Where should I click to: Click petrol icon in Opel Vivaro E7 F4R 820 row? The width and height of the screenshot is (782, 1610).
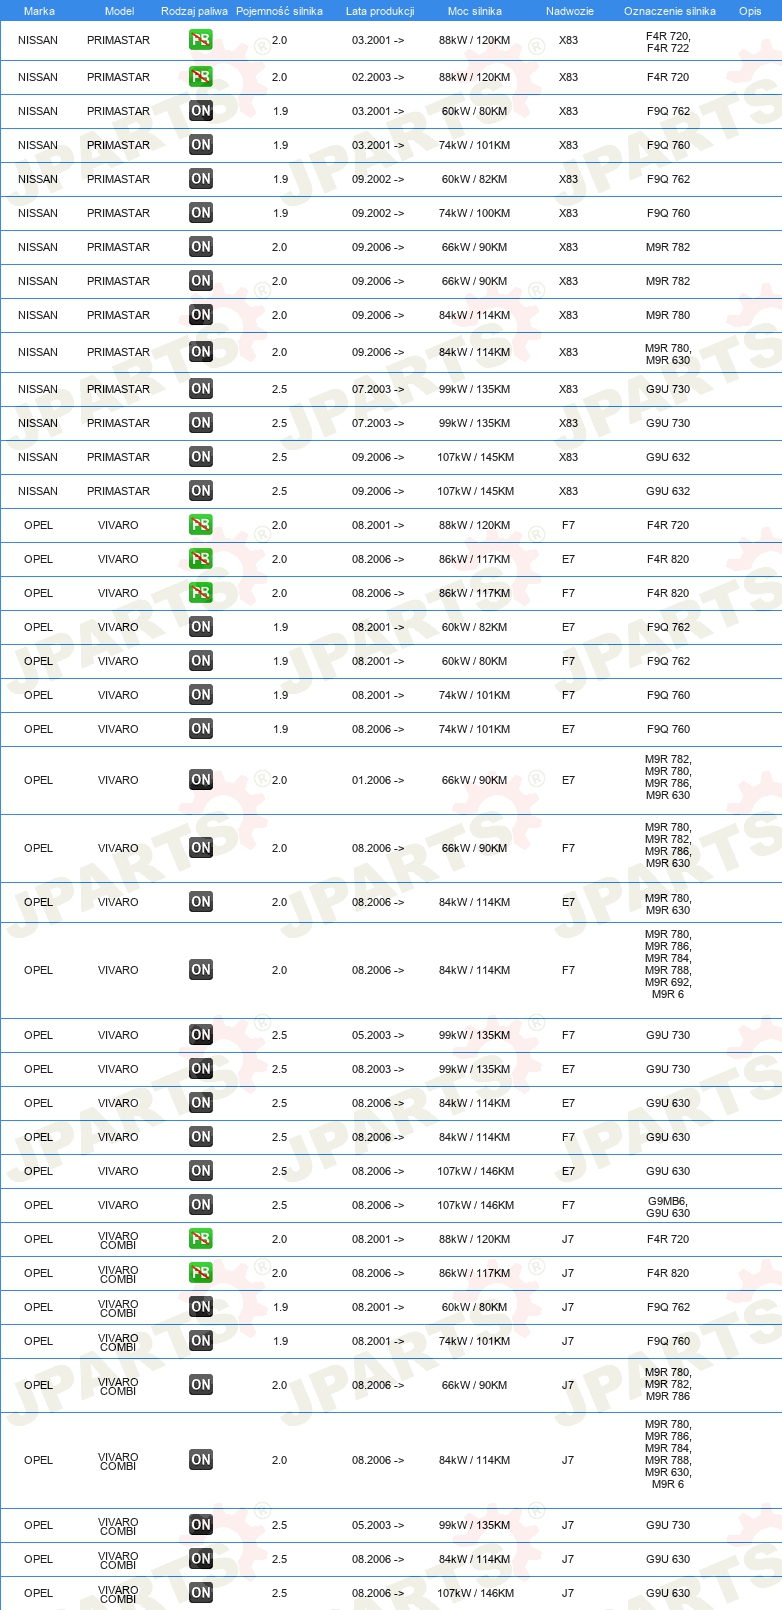[x=201, y=559]
